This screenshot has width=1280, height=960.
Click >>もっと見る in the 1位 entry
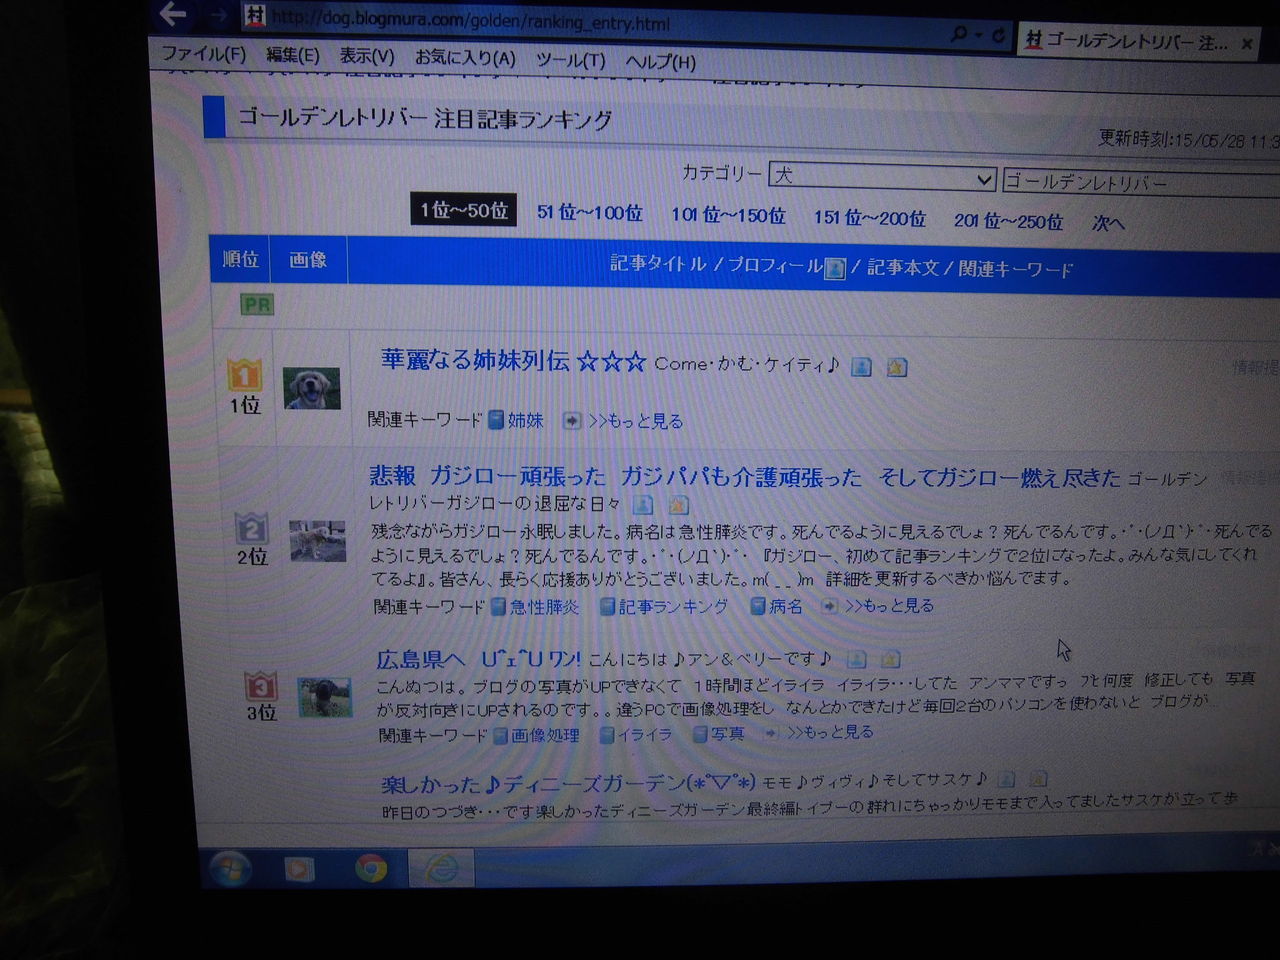pyautogui.click(x=635, y=421)
